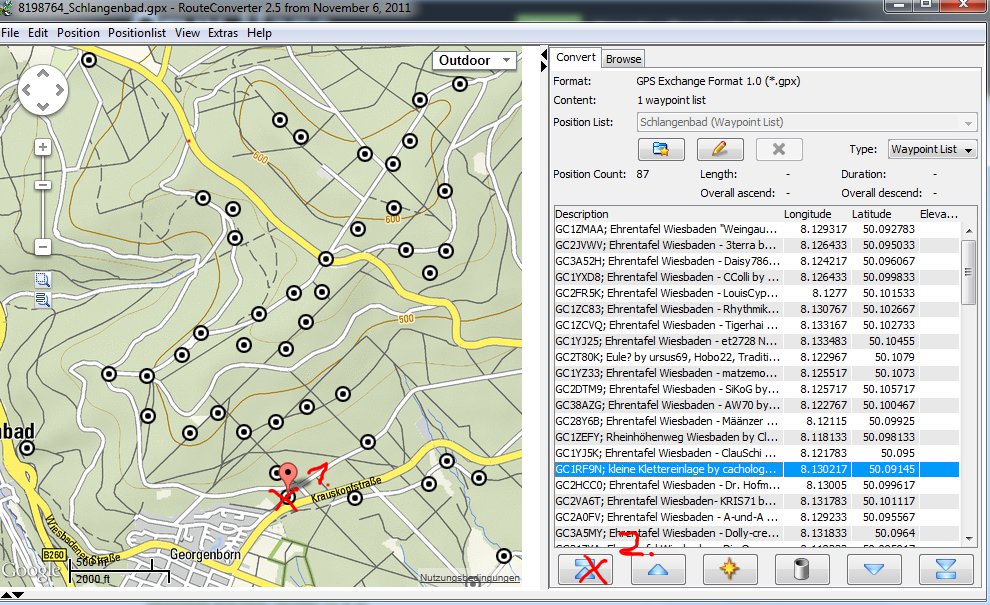Select the GC2HCC0 Dr. Hofm row
990x605 pixels.
click(x=757, y=485)
